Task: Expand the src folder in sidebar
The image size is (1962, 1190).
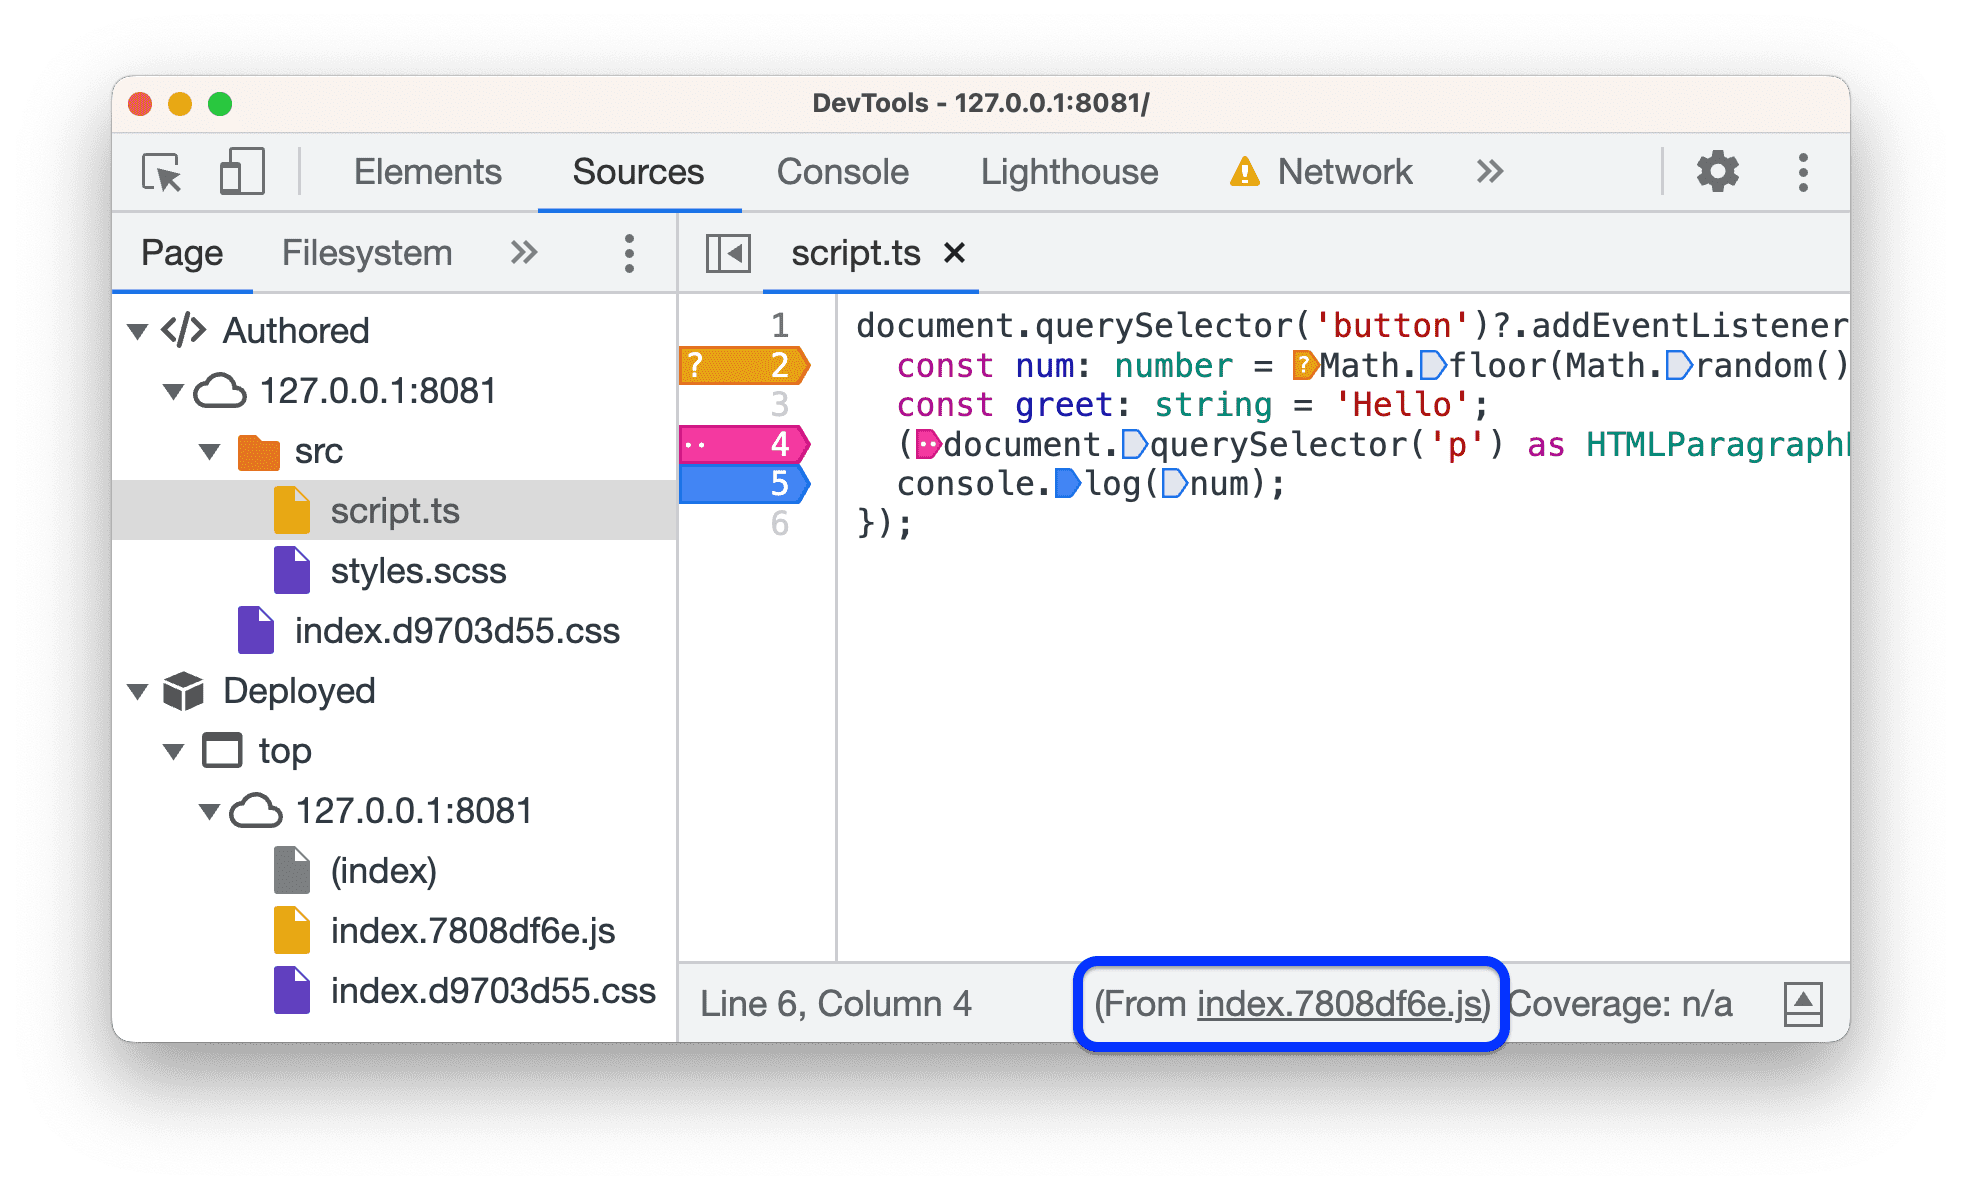Action: coord(207,446)
